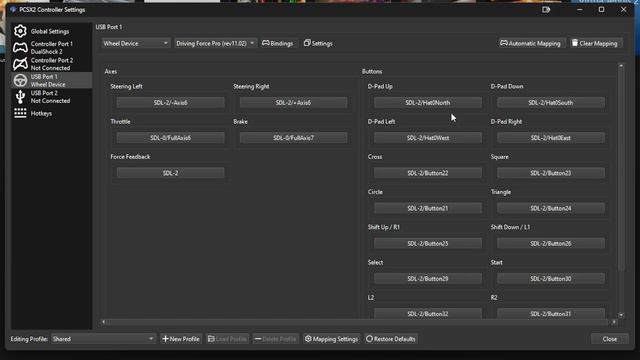640x360 pixels.
Task: Switch to the Bindings tab
Action: (x=278, y=43)
